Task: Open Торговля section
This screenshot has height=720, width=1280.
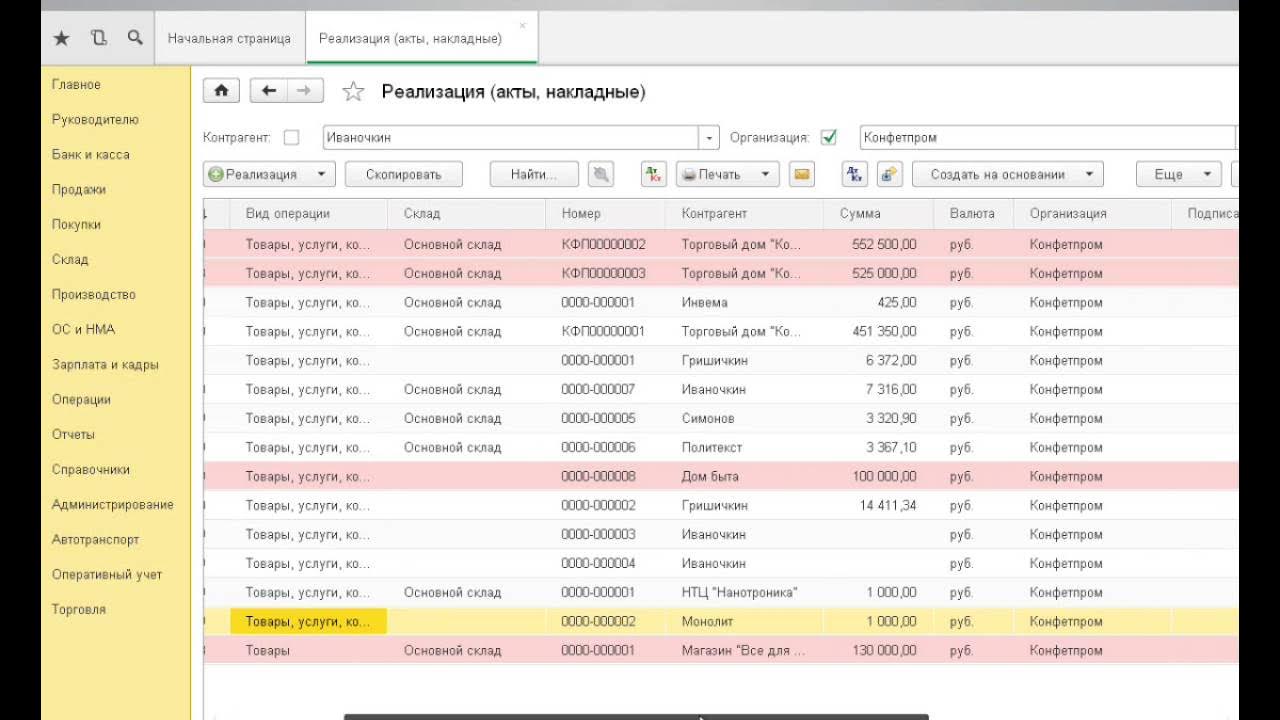Action: 78,610
